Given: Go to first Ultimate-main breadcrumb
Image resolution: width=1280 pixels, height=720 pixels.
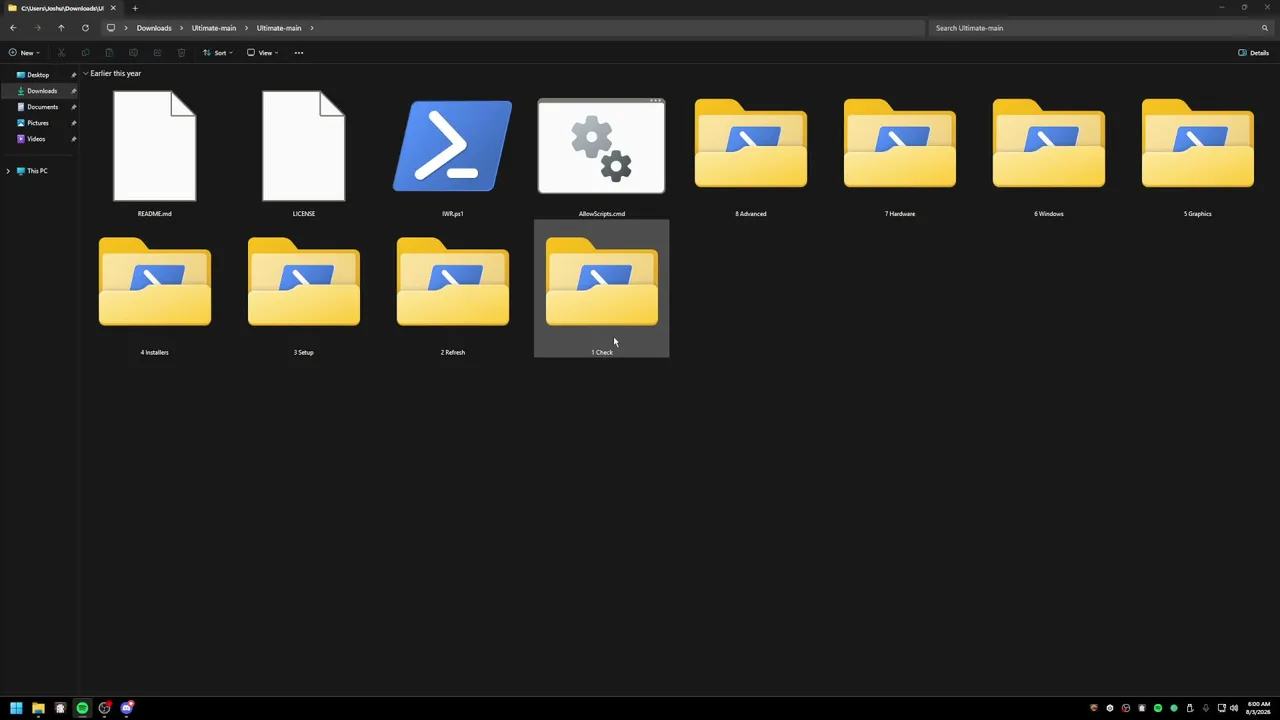Looking at the screenshot, I should [214, 28].
